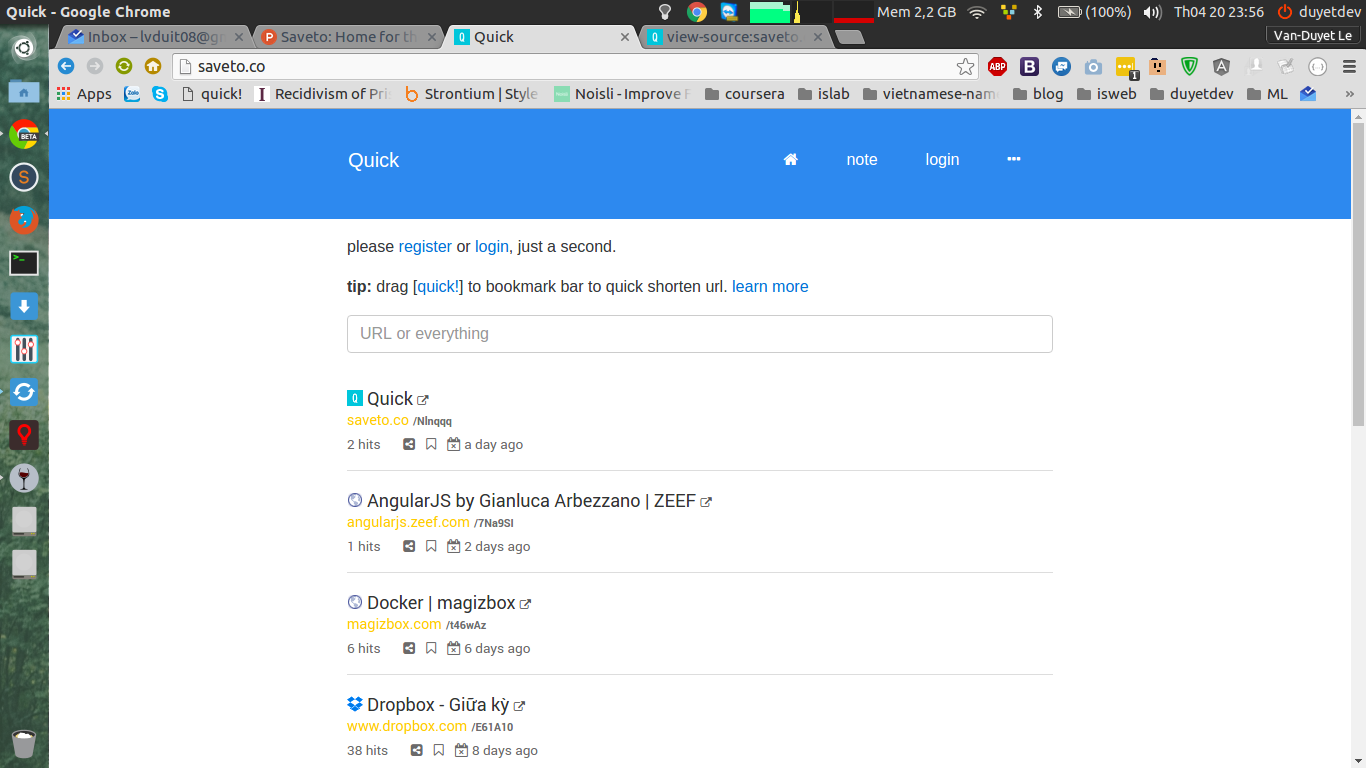Open the learn more link

coord(770,286)
